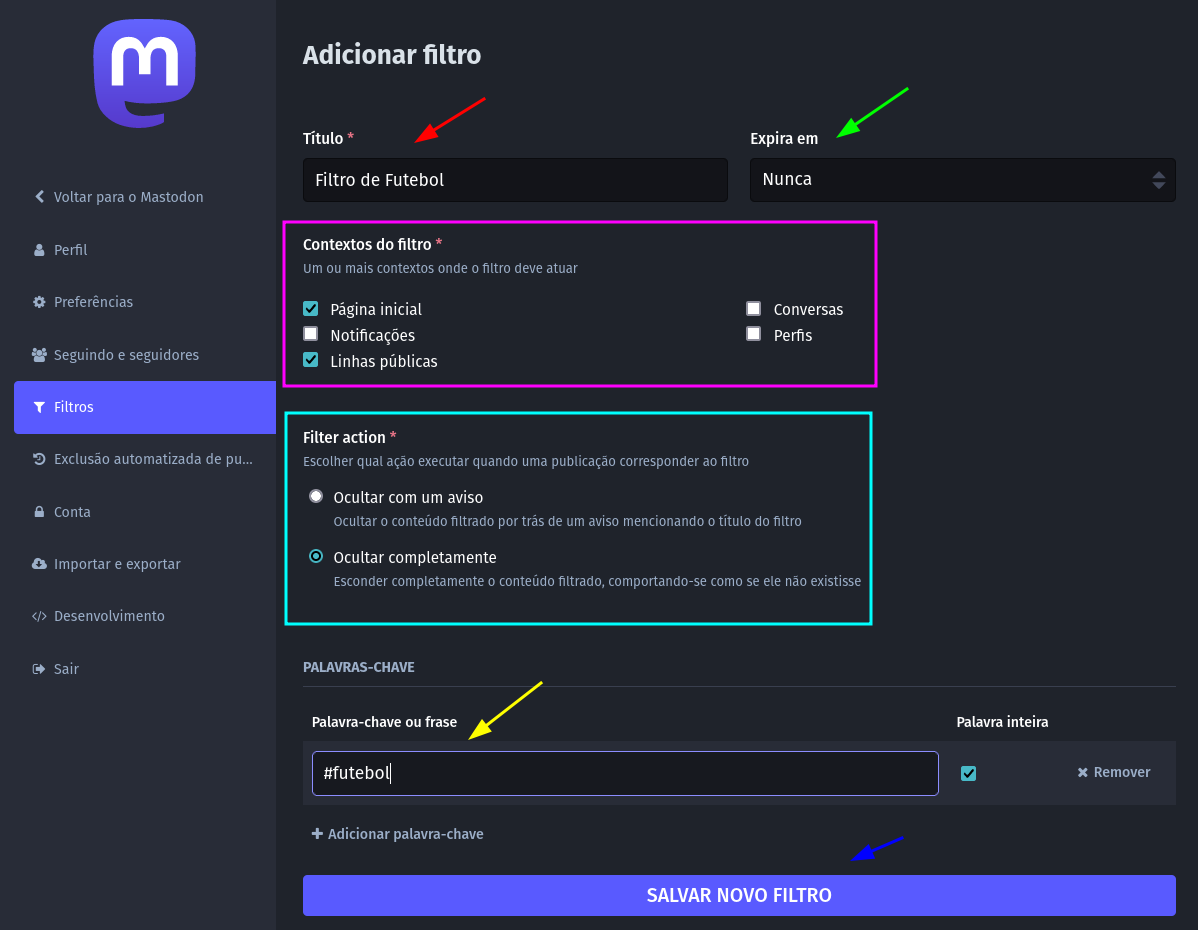The image size is (1198, 930).
Task: Click the back chevron icon beside Voltar para o Mastodon
Action: pos(39,196)
